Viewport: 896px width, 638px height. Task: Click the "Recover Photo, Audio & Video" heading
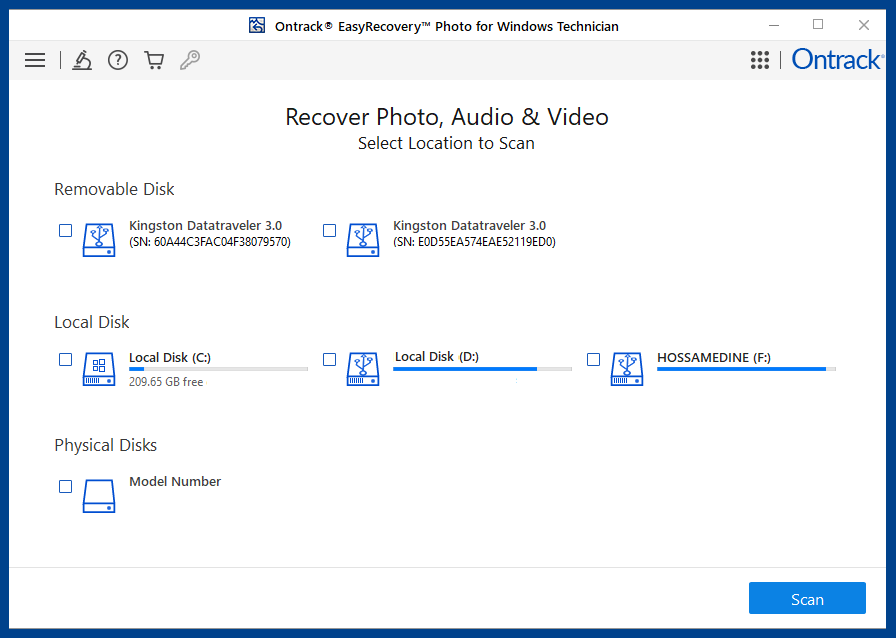click(x=447, y=117)
